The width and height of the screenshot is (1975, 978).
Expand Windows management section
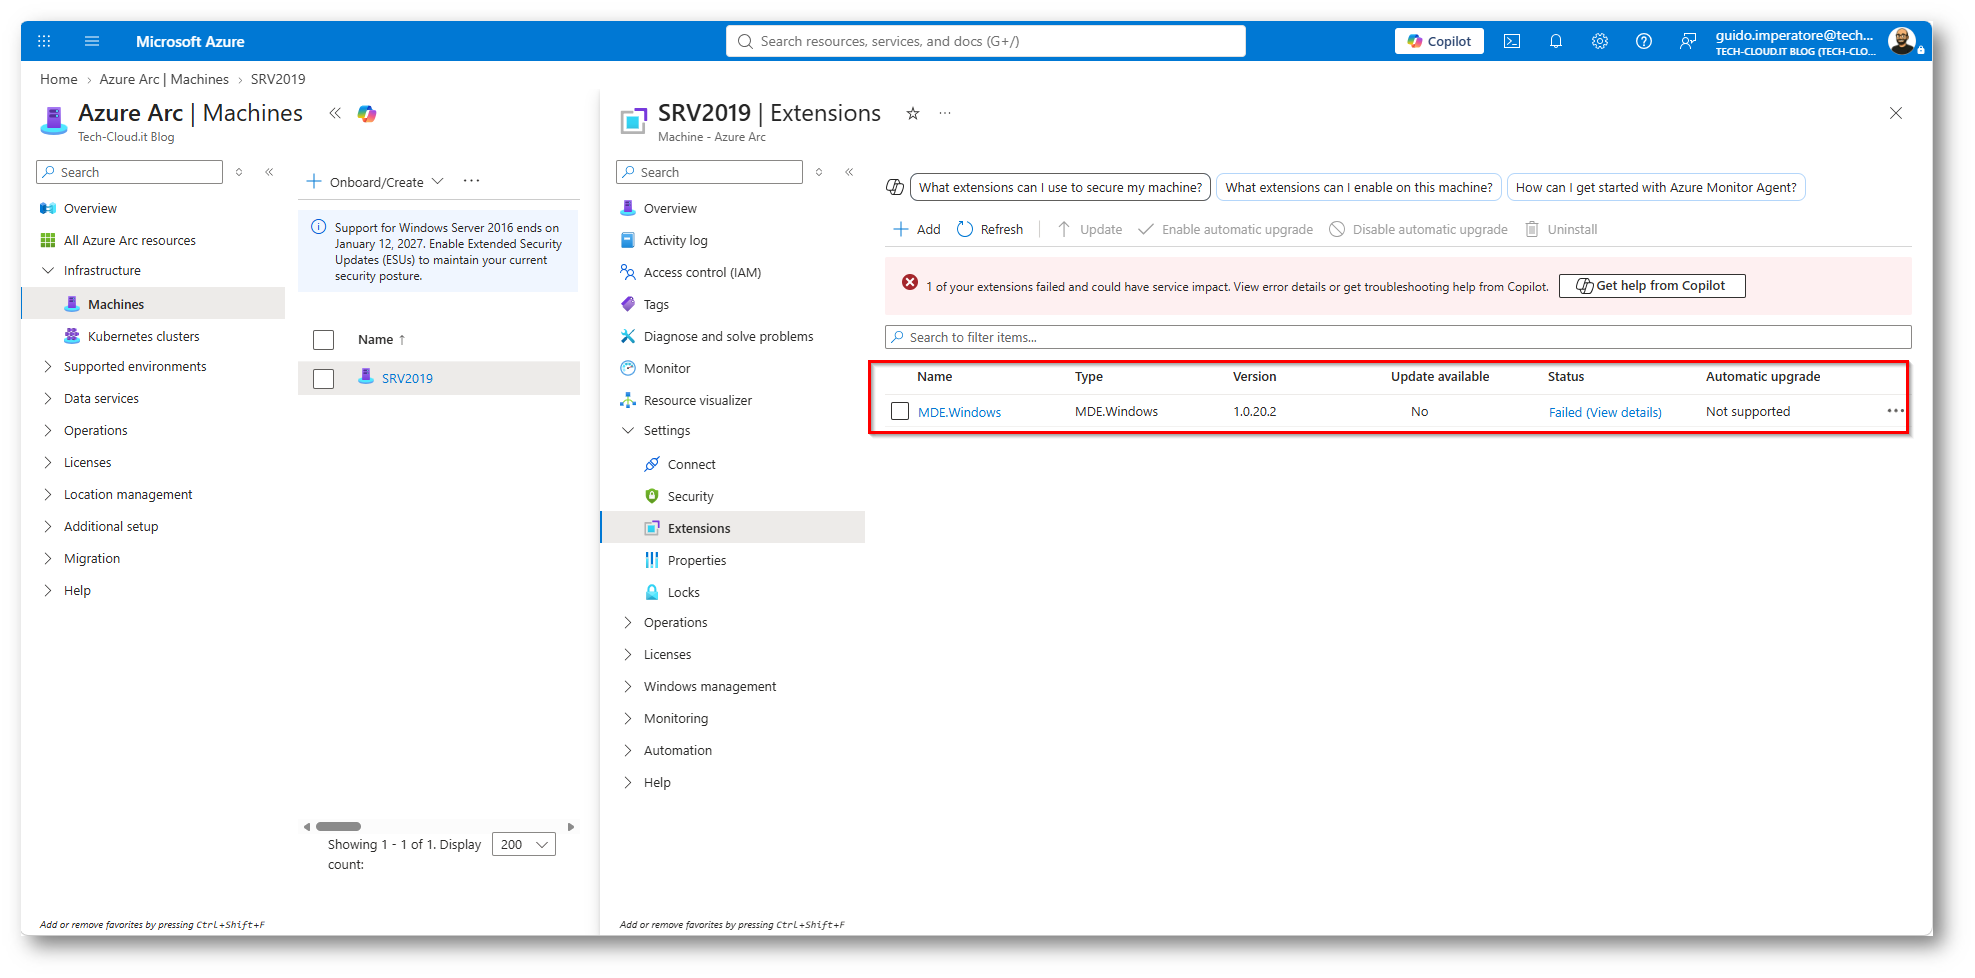point(628,686)
